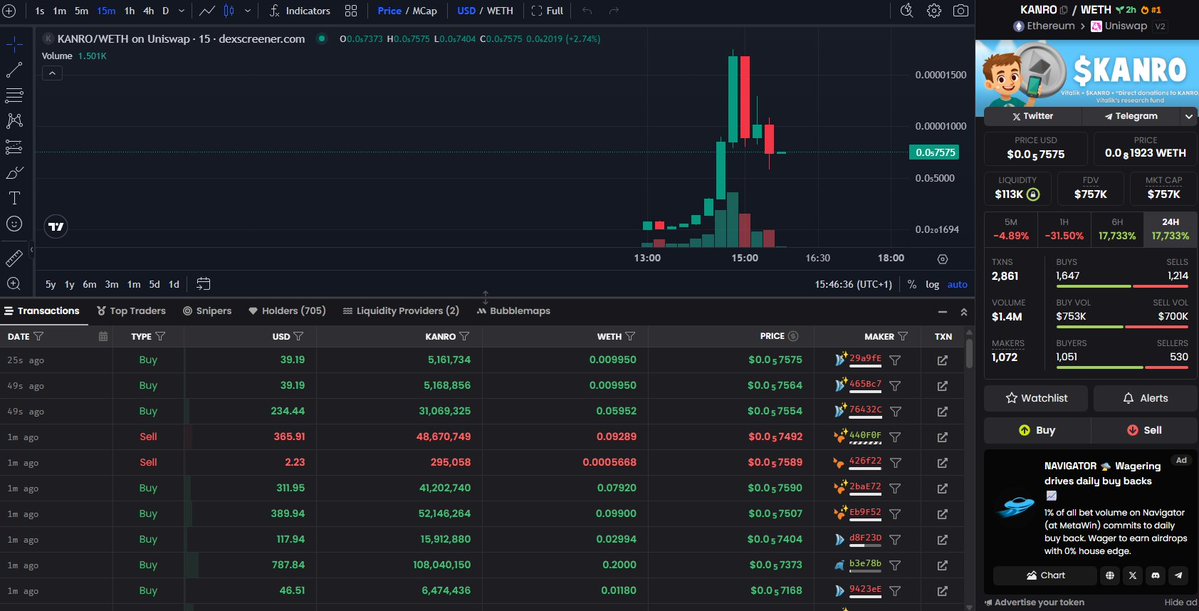Open the go-to-date calendar icon
This screenshot has width=1199, height=611.
click(x=203, y=284)
